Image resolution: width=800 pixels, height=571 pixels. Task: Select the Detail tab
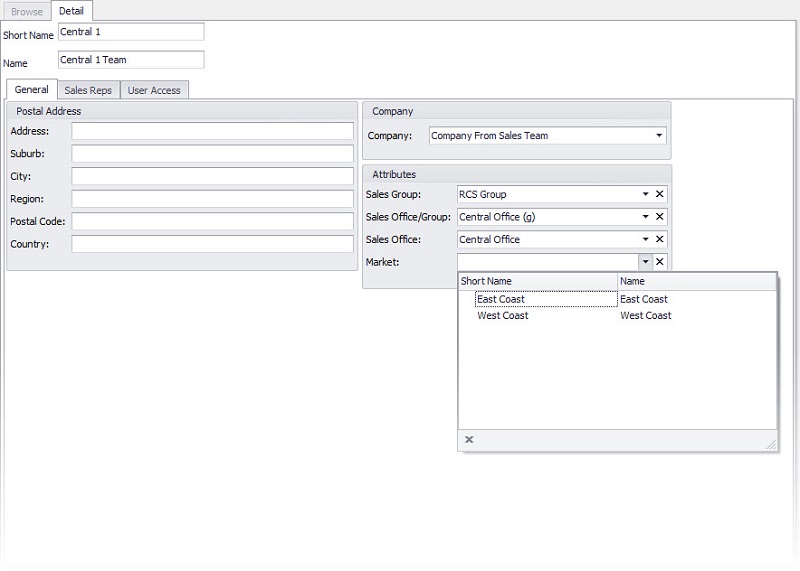pos(71,11)
